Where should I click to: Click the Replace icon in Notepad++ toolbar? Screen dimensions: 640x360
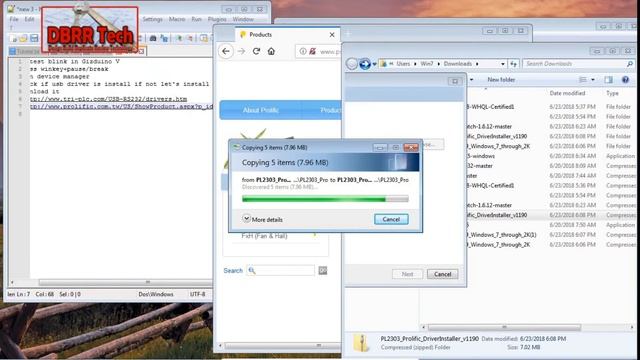pos(164,38)
